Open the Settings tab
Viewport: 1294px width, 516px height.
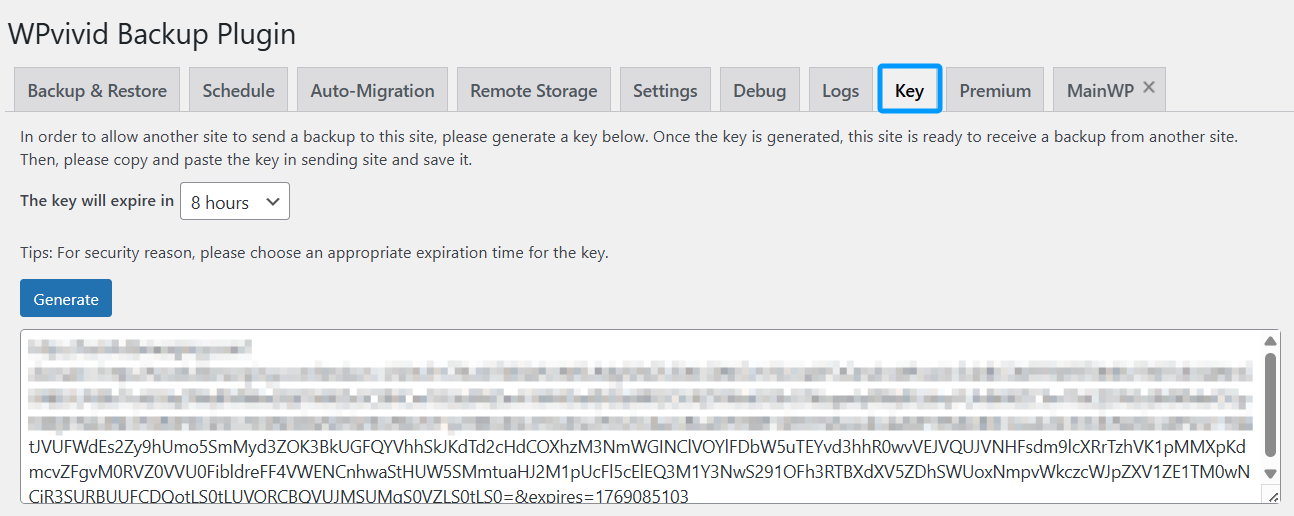click(665, 91)
